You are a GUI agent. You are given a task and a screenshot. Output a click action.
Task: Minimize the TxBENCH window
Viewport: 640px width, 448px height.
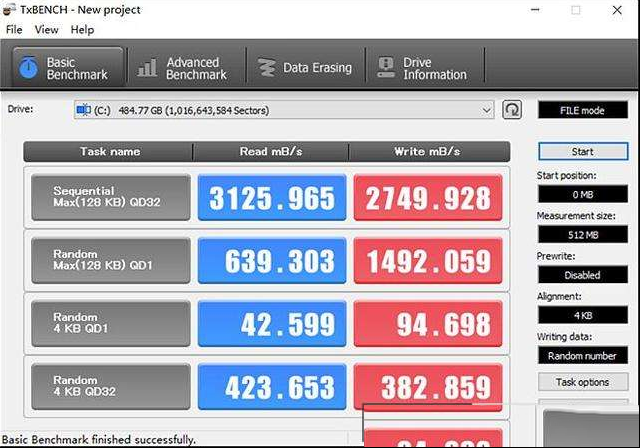(x=535, y=10)
